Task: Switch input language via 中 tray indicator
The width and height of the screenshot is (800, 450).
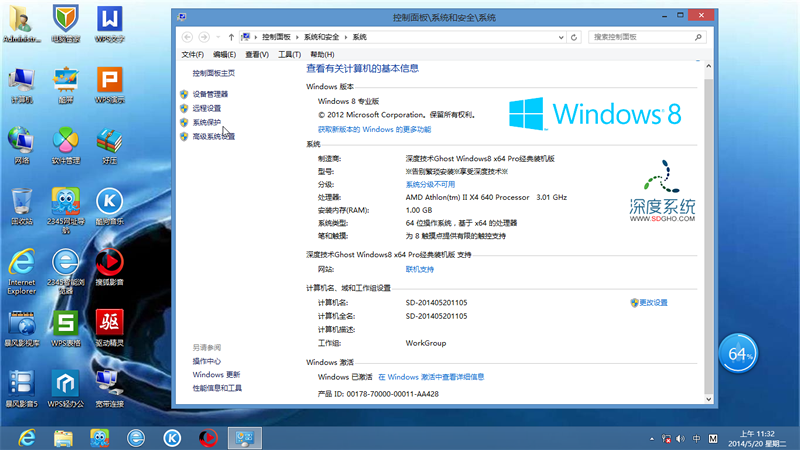Action: pos(696,439)
